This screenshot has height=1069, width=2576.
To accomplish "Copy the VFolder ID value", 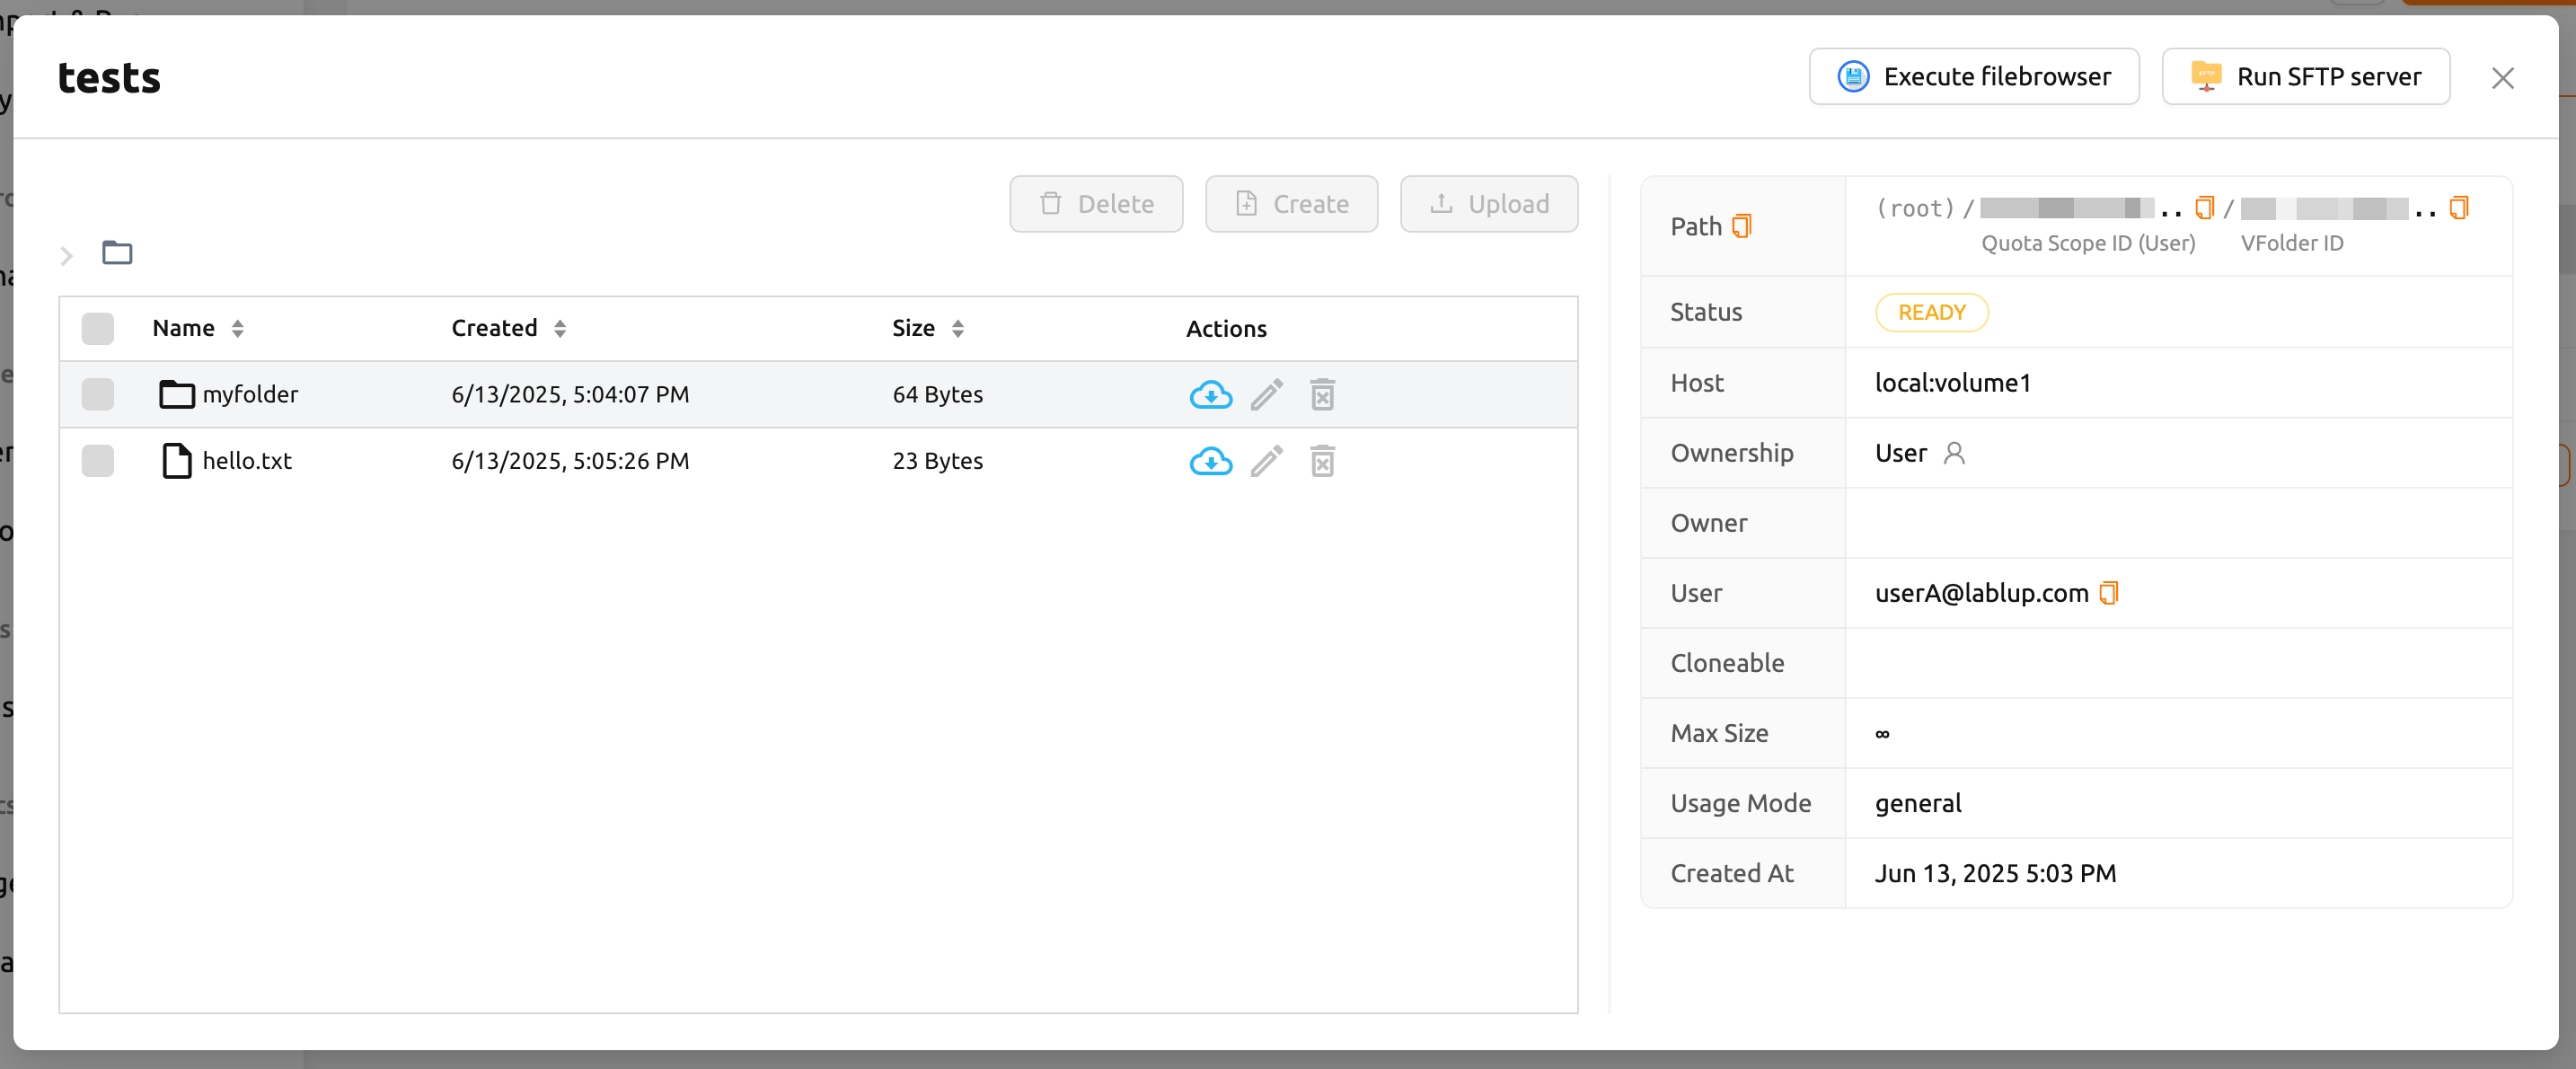I will click(x=2458, y=208).
